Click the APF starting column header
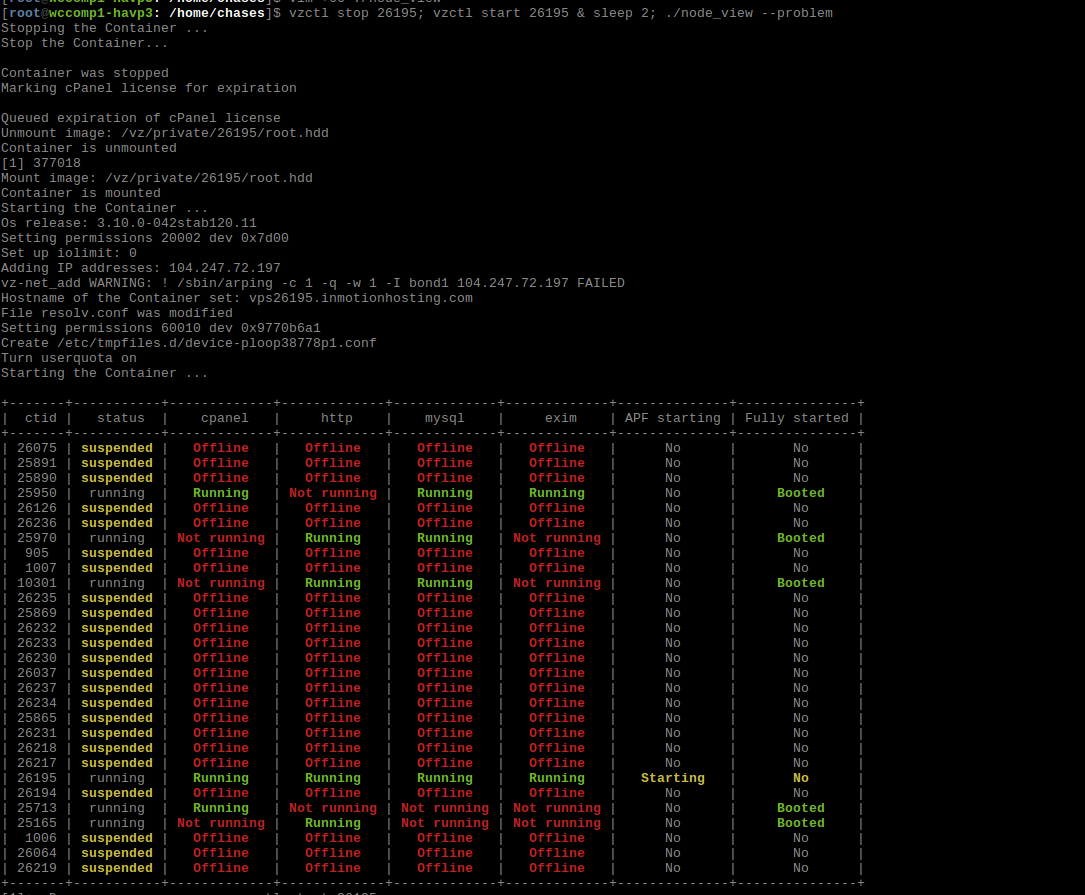This screenshot has width=1085, height=895. [672, 418]
